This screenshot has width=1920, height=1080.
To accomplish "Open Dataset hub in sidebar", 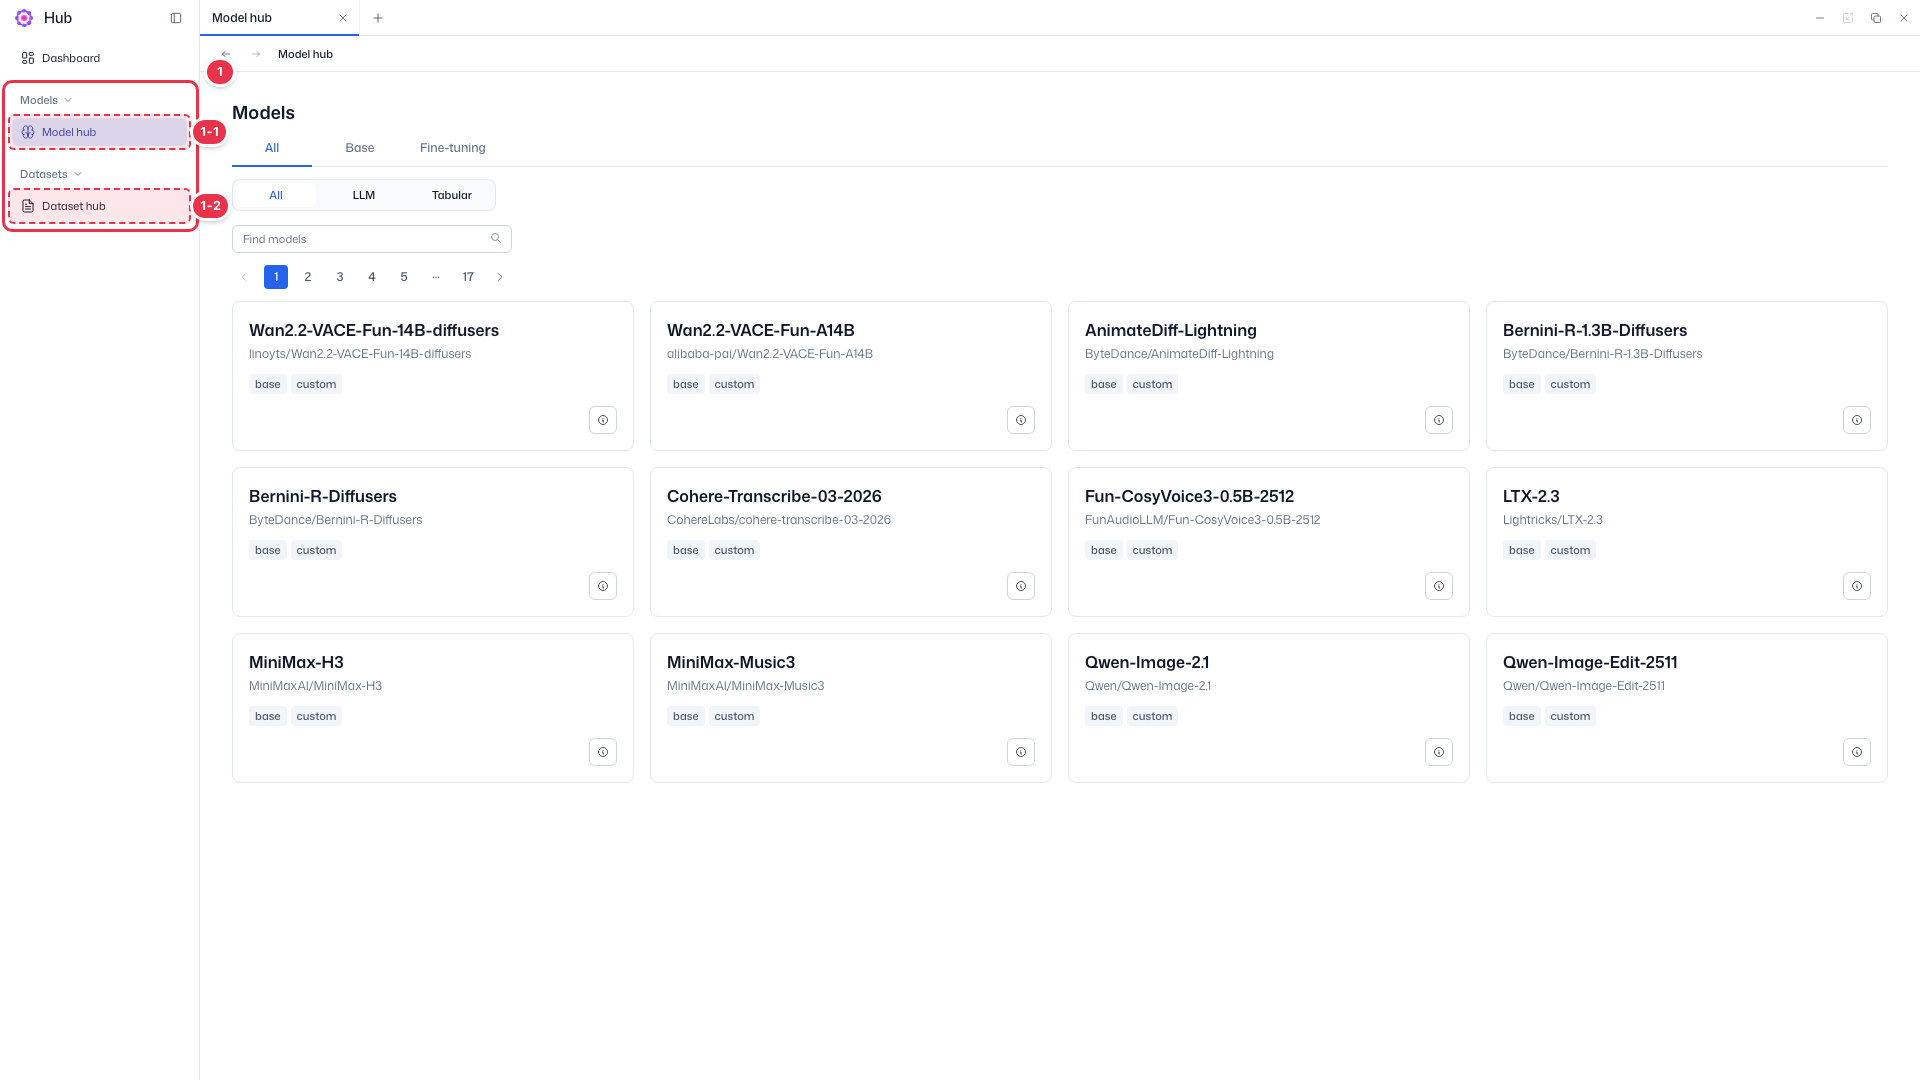I will [100, 206].
